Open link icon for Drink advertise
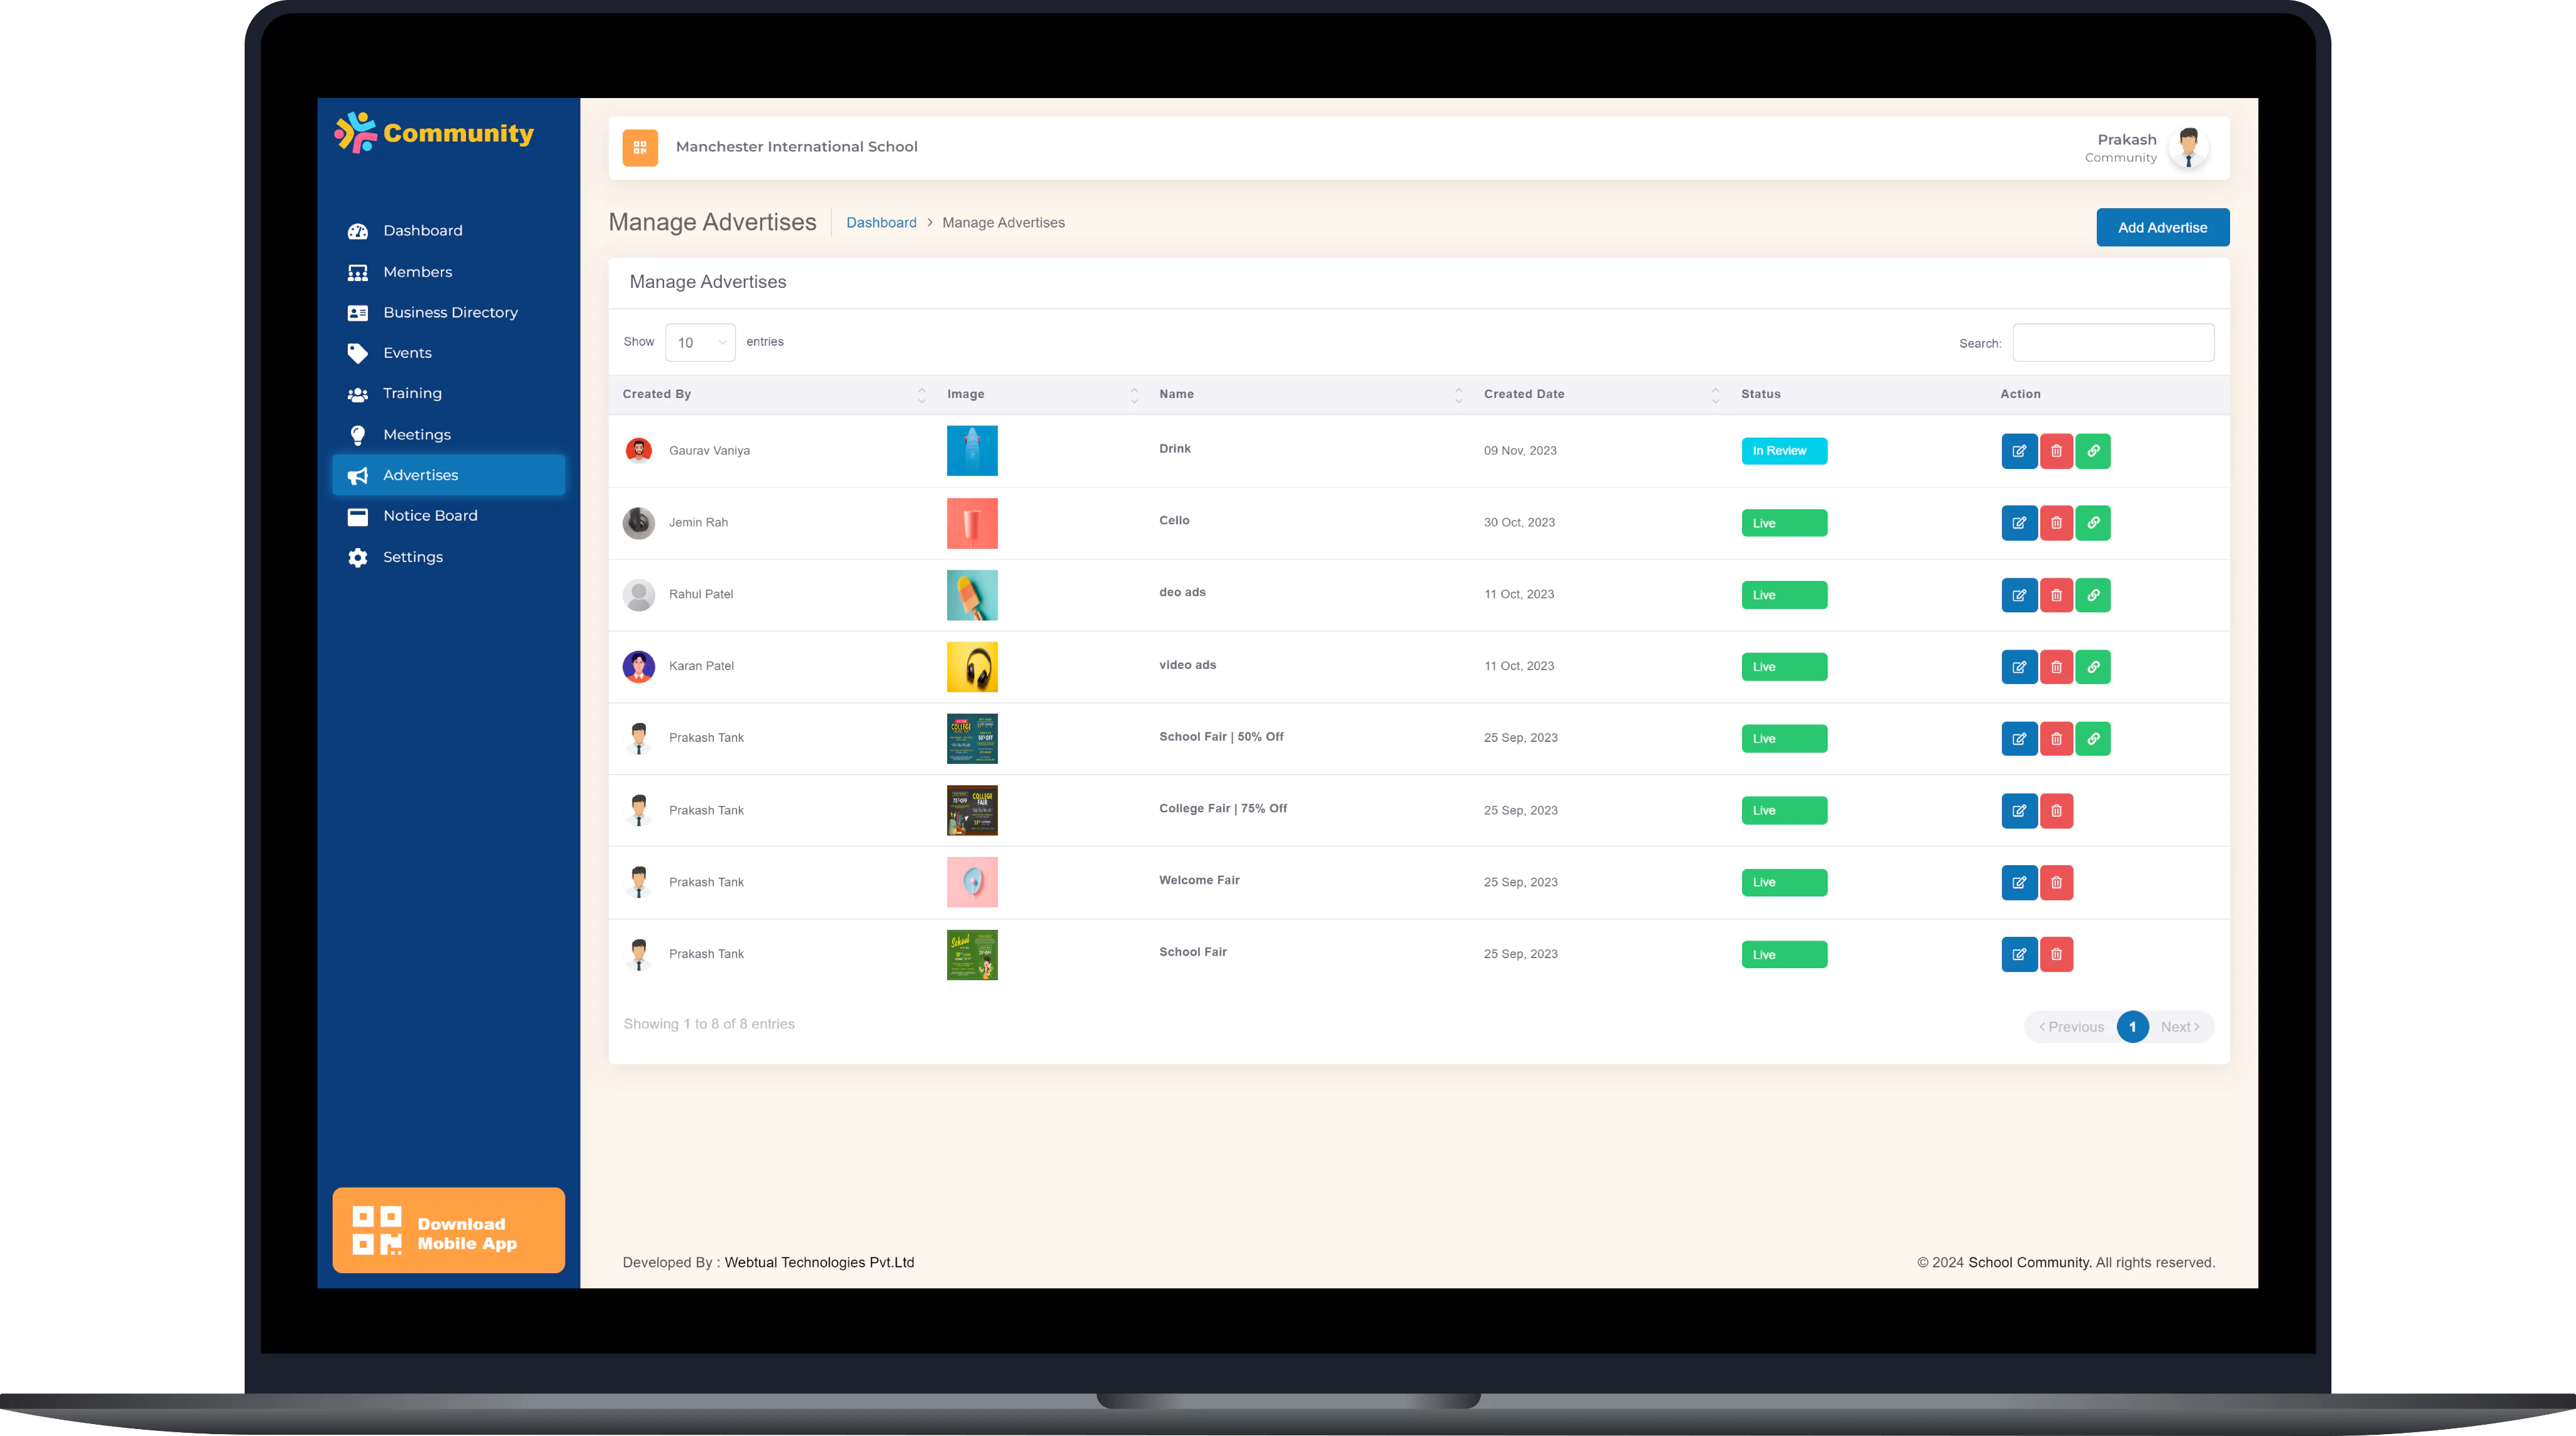The width and height of the screenshot is (2576, 1436). tap(2093, 451)
